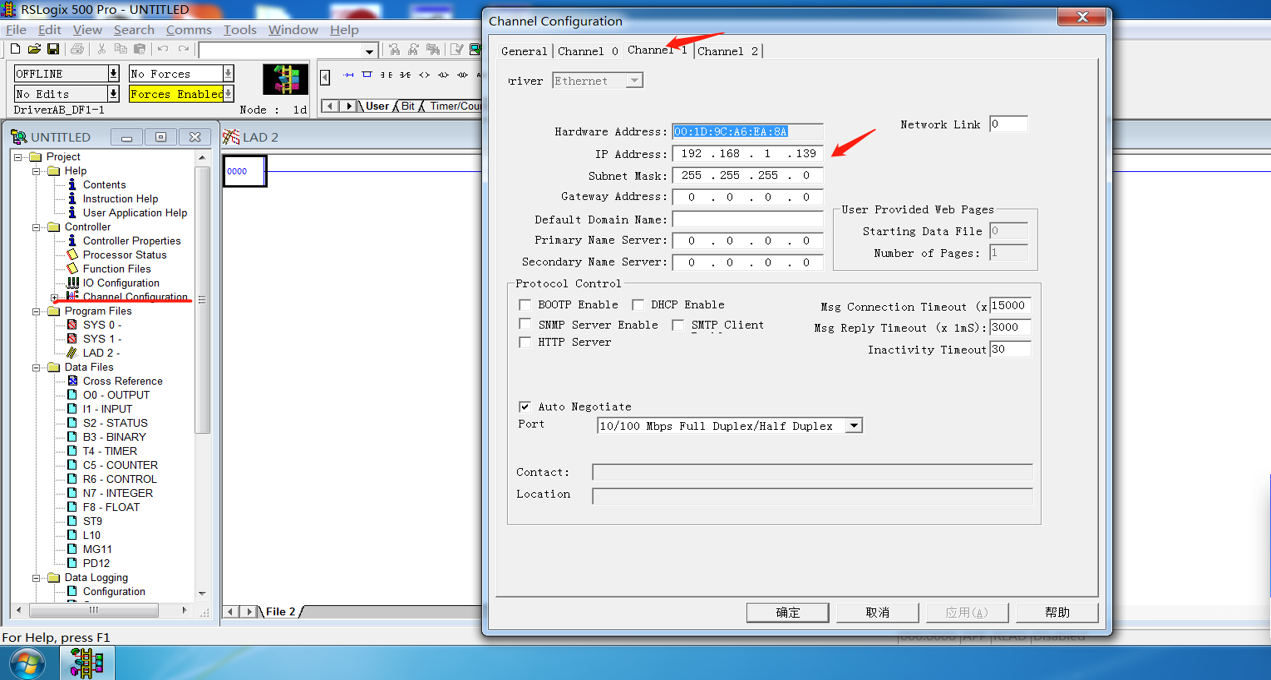Viewport: 1271px width, 680px height.
Task: Open the Forces Enabled dropdown
Action: [x=228, y=94]
